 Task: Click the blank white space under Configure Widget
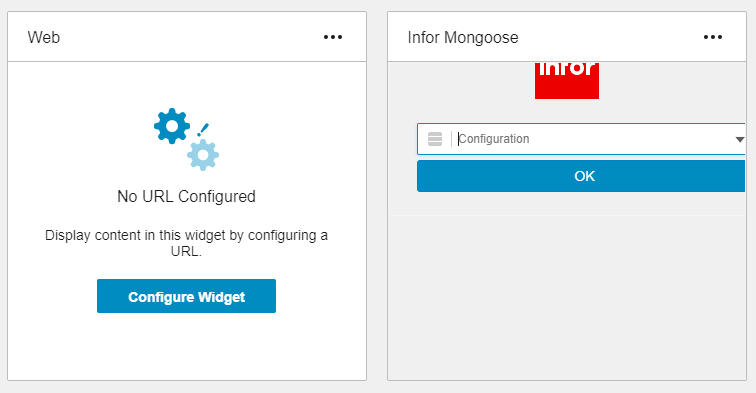187,346
